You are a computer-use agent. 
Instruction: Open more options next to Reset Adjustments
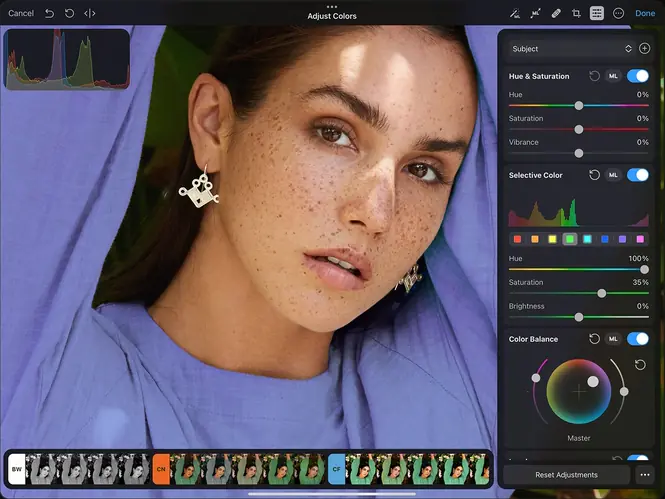[x=645, y=475]
